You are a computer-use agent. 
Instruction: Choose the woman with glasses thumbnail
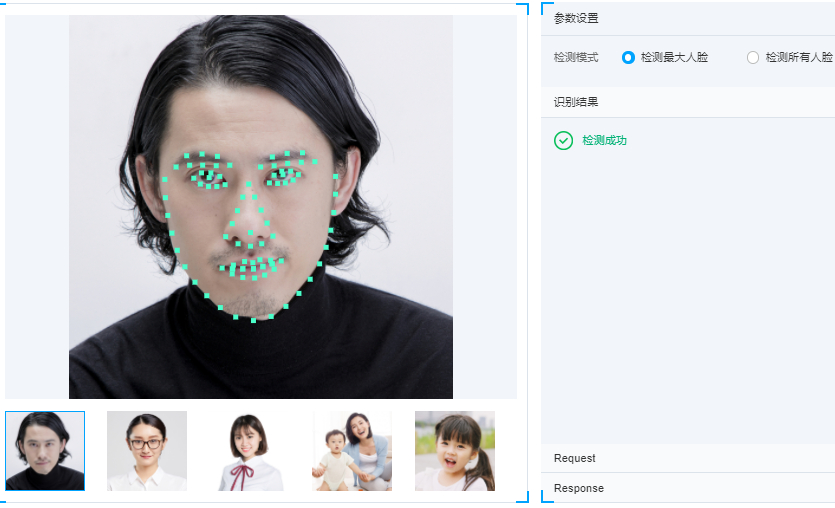[x=147, y=450]
